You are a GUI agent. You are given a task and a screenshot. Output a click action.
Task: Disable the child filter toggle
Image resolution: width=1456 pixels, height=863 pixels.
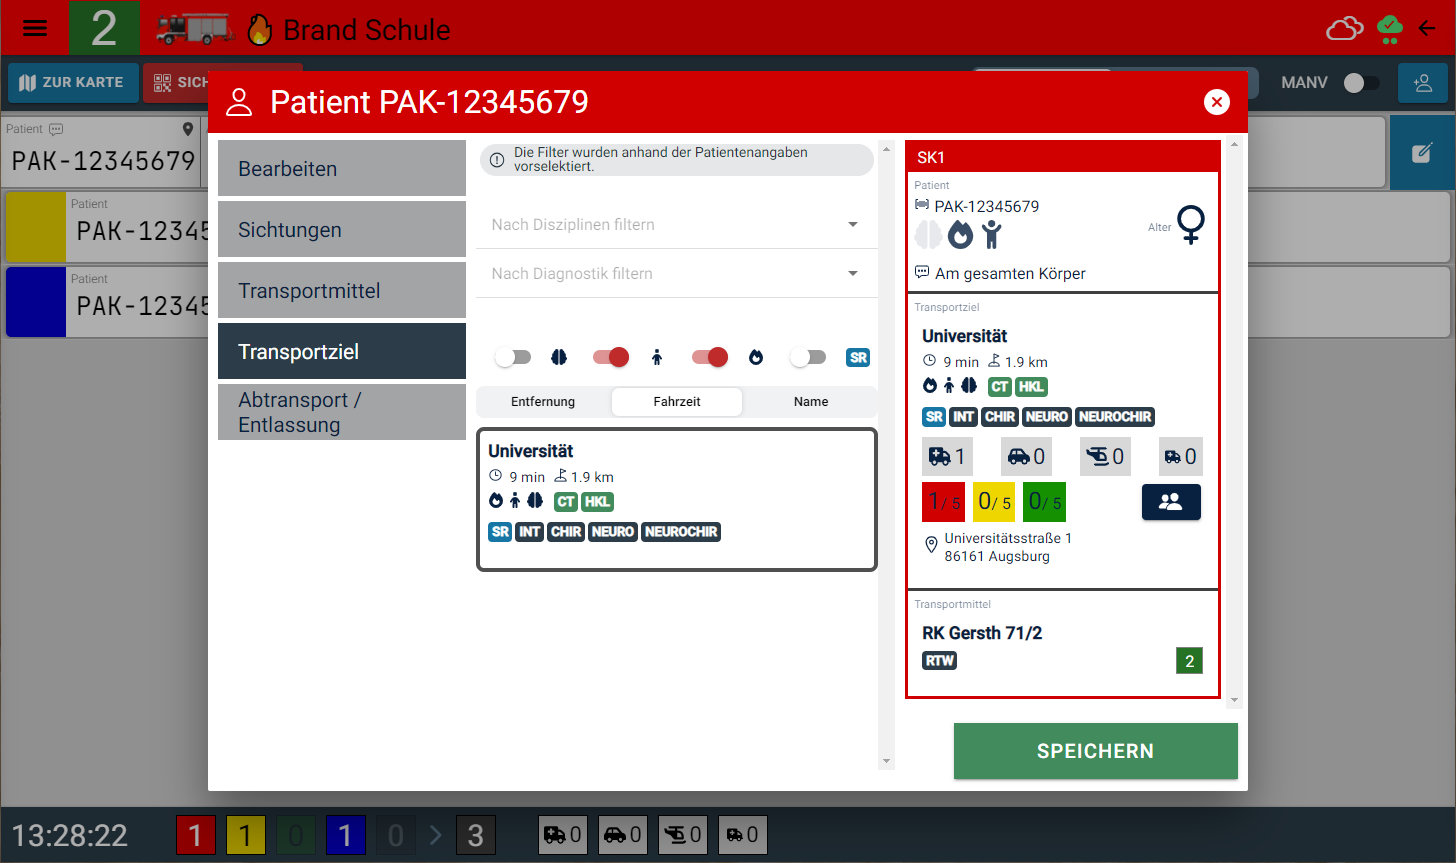pos(611,357)
